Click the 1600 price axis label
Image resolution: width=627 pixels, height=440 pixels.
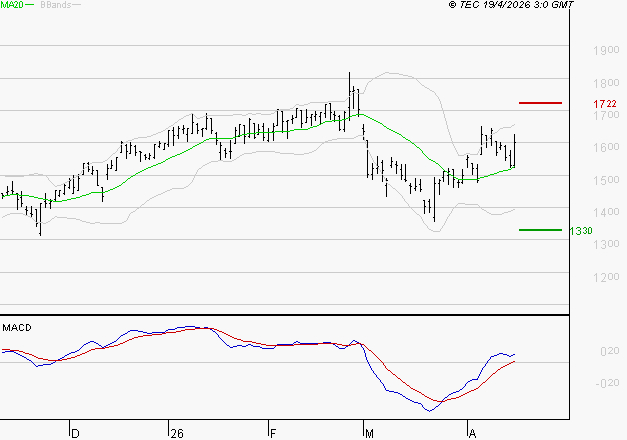[x=604, y=148]
